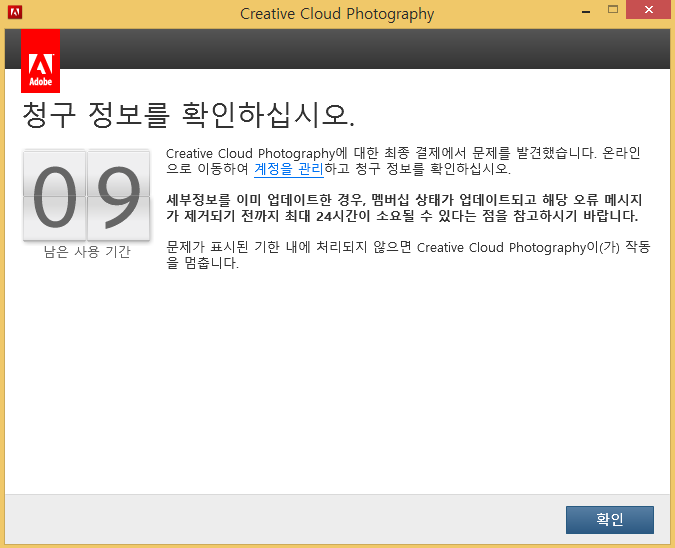Click the bold 24시간 update notice paragraph

(404, 207)
